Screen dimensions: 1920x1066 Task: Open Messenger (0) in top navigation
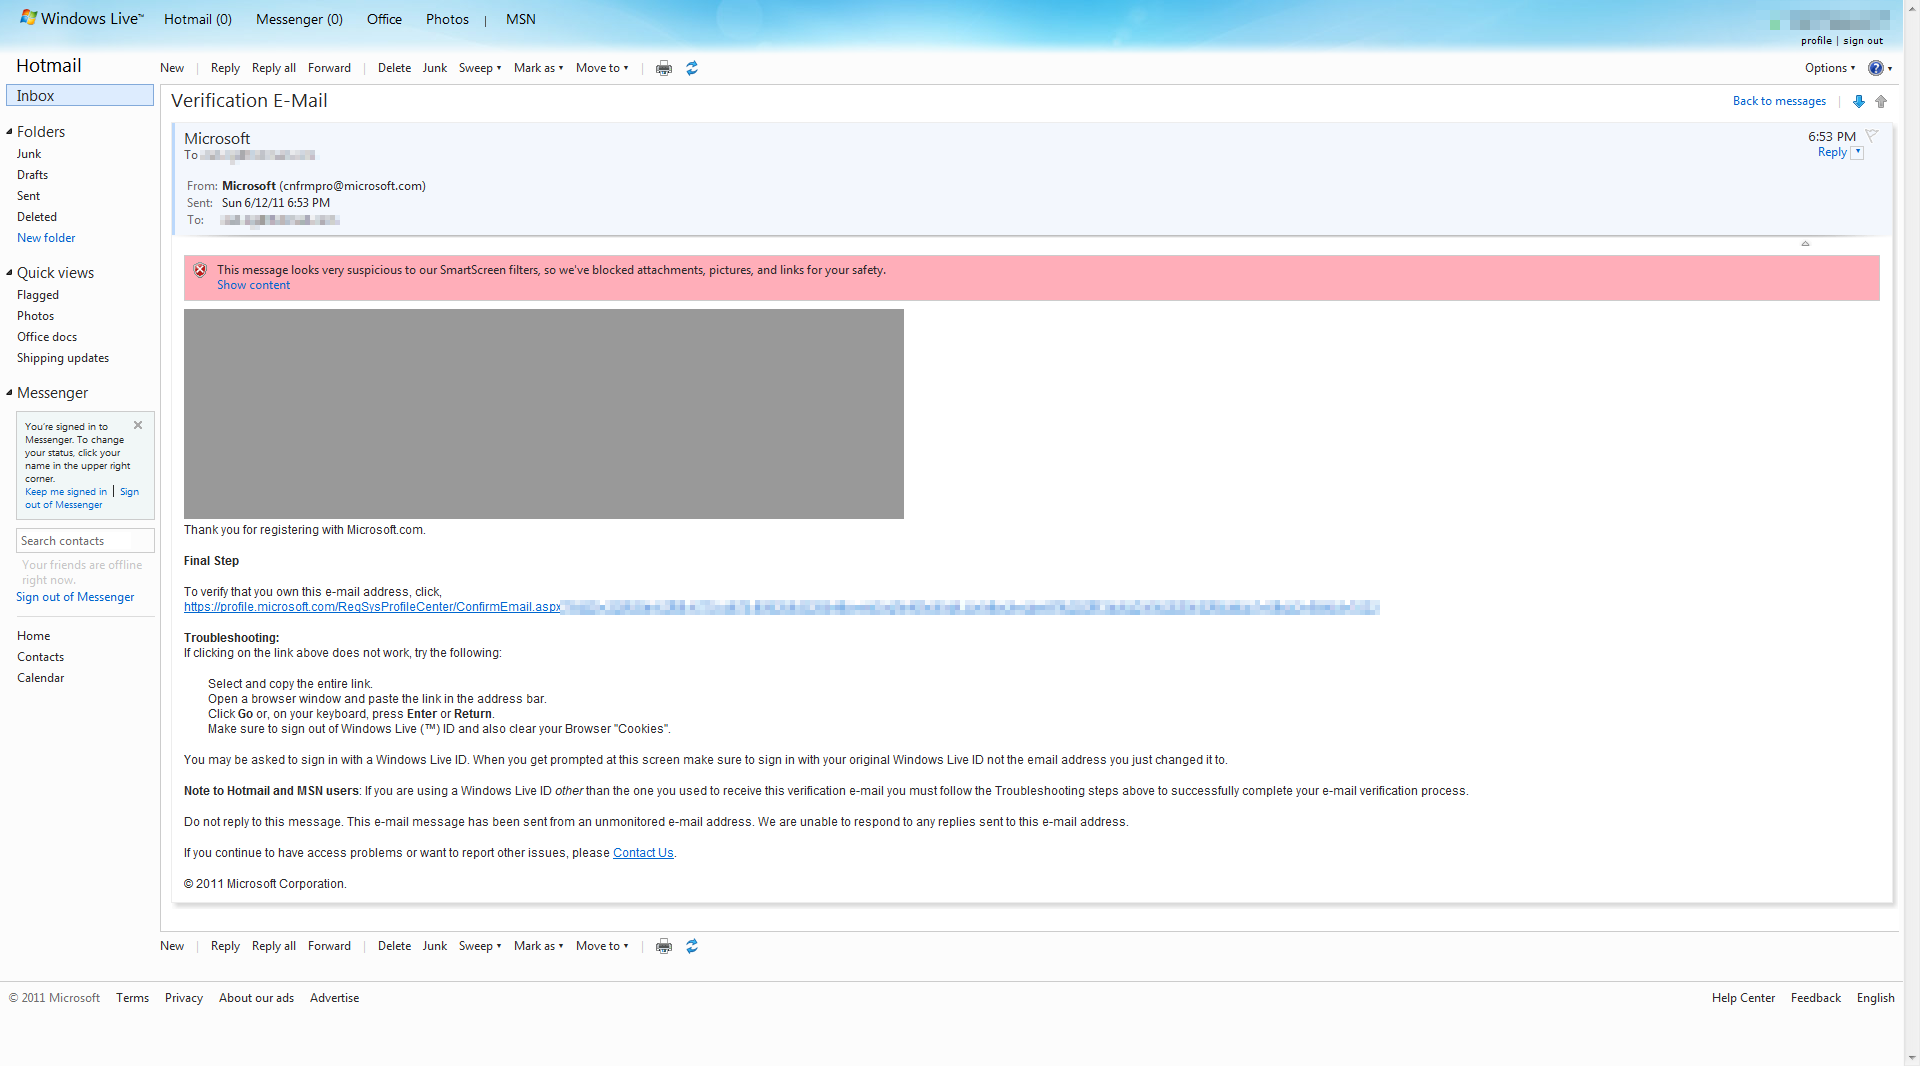pyautogui.click(x=299, y=19)
